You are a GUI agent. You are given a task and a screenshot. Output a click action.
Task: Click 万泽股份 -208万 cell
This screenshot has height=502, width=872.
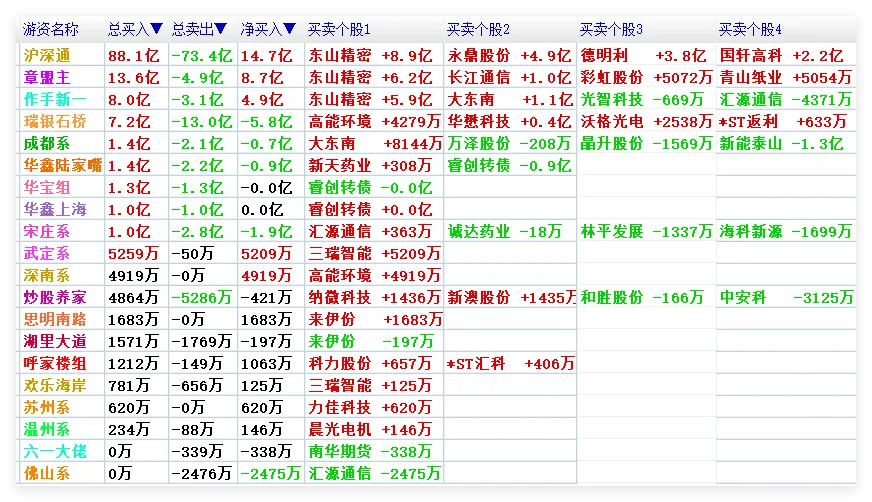(x=509, y=143)
